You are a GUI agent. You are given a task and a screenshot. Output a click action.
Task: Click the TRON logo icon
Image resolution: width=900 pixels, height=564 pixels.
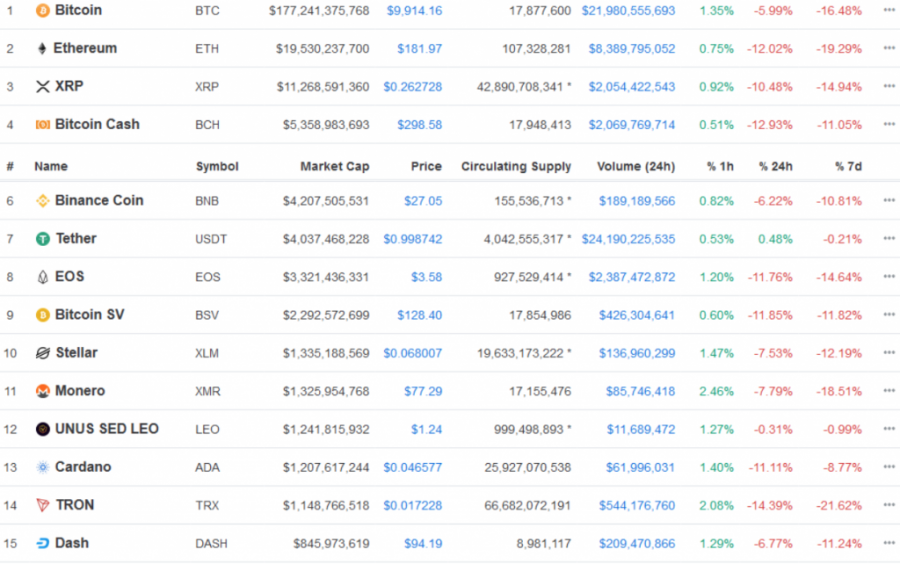pos(42,505)
